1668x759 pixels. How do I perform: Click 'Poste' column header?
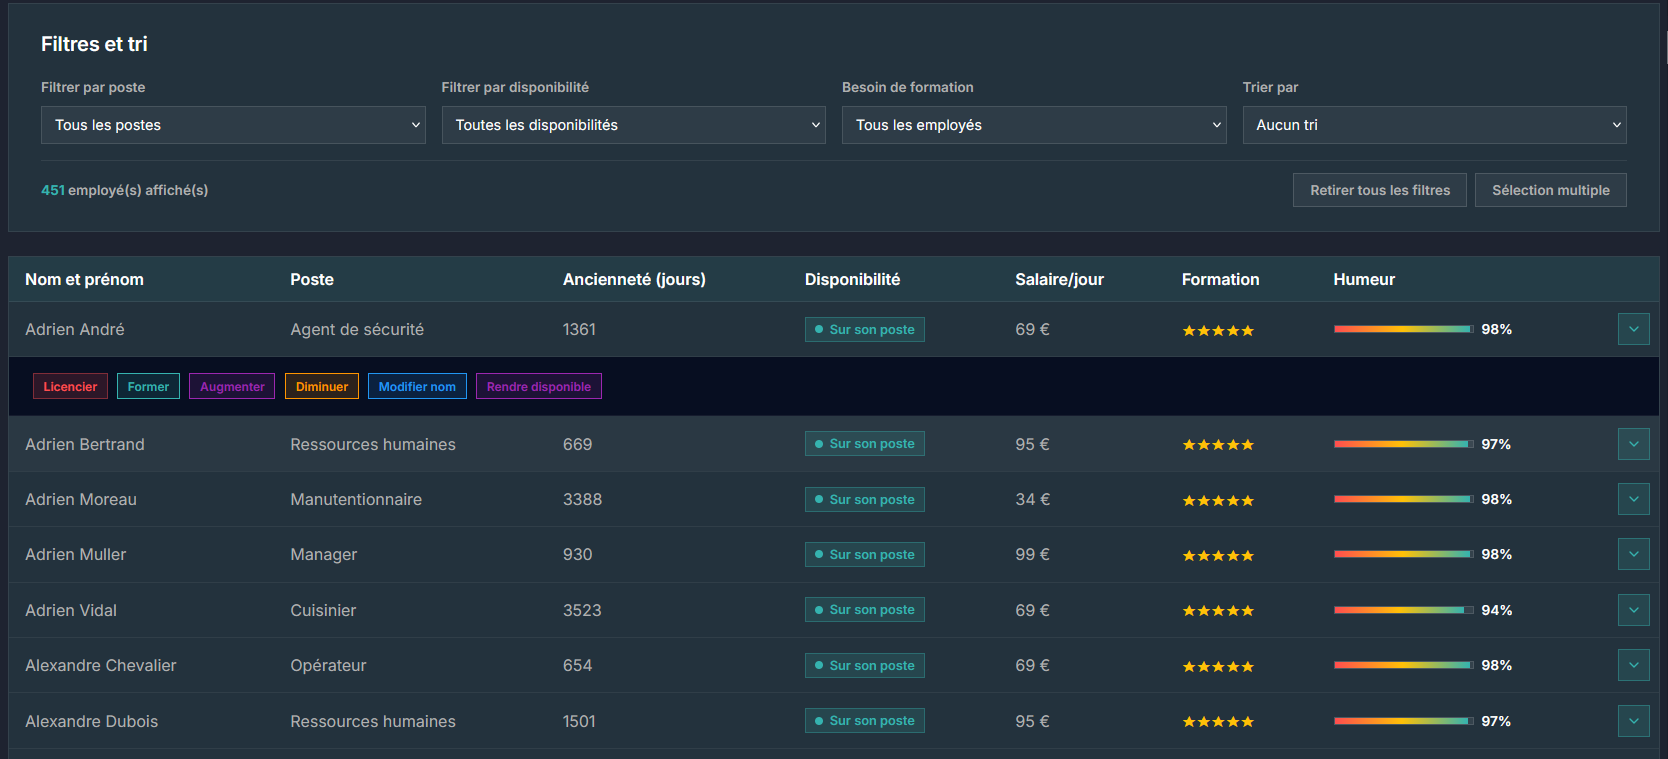click(x=312, y=280)
